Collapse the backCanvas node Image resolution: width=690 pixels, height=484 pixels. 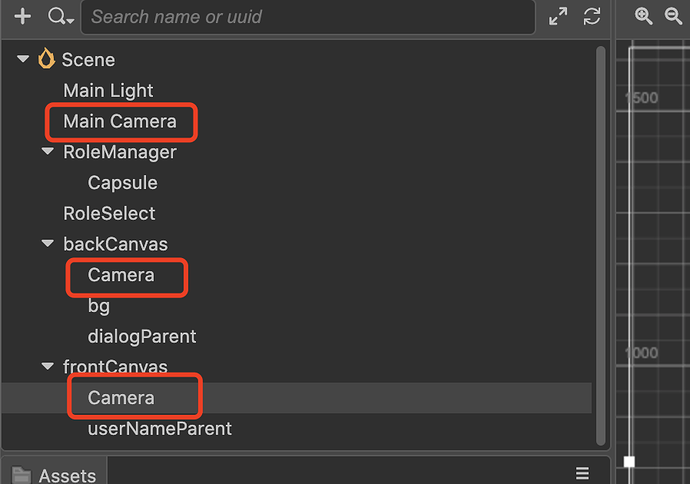click(x=47, y=244)
